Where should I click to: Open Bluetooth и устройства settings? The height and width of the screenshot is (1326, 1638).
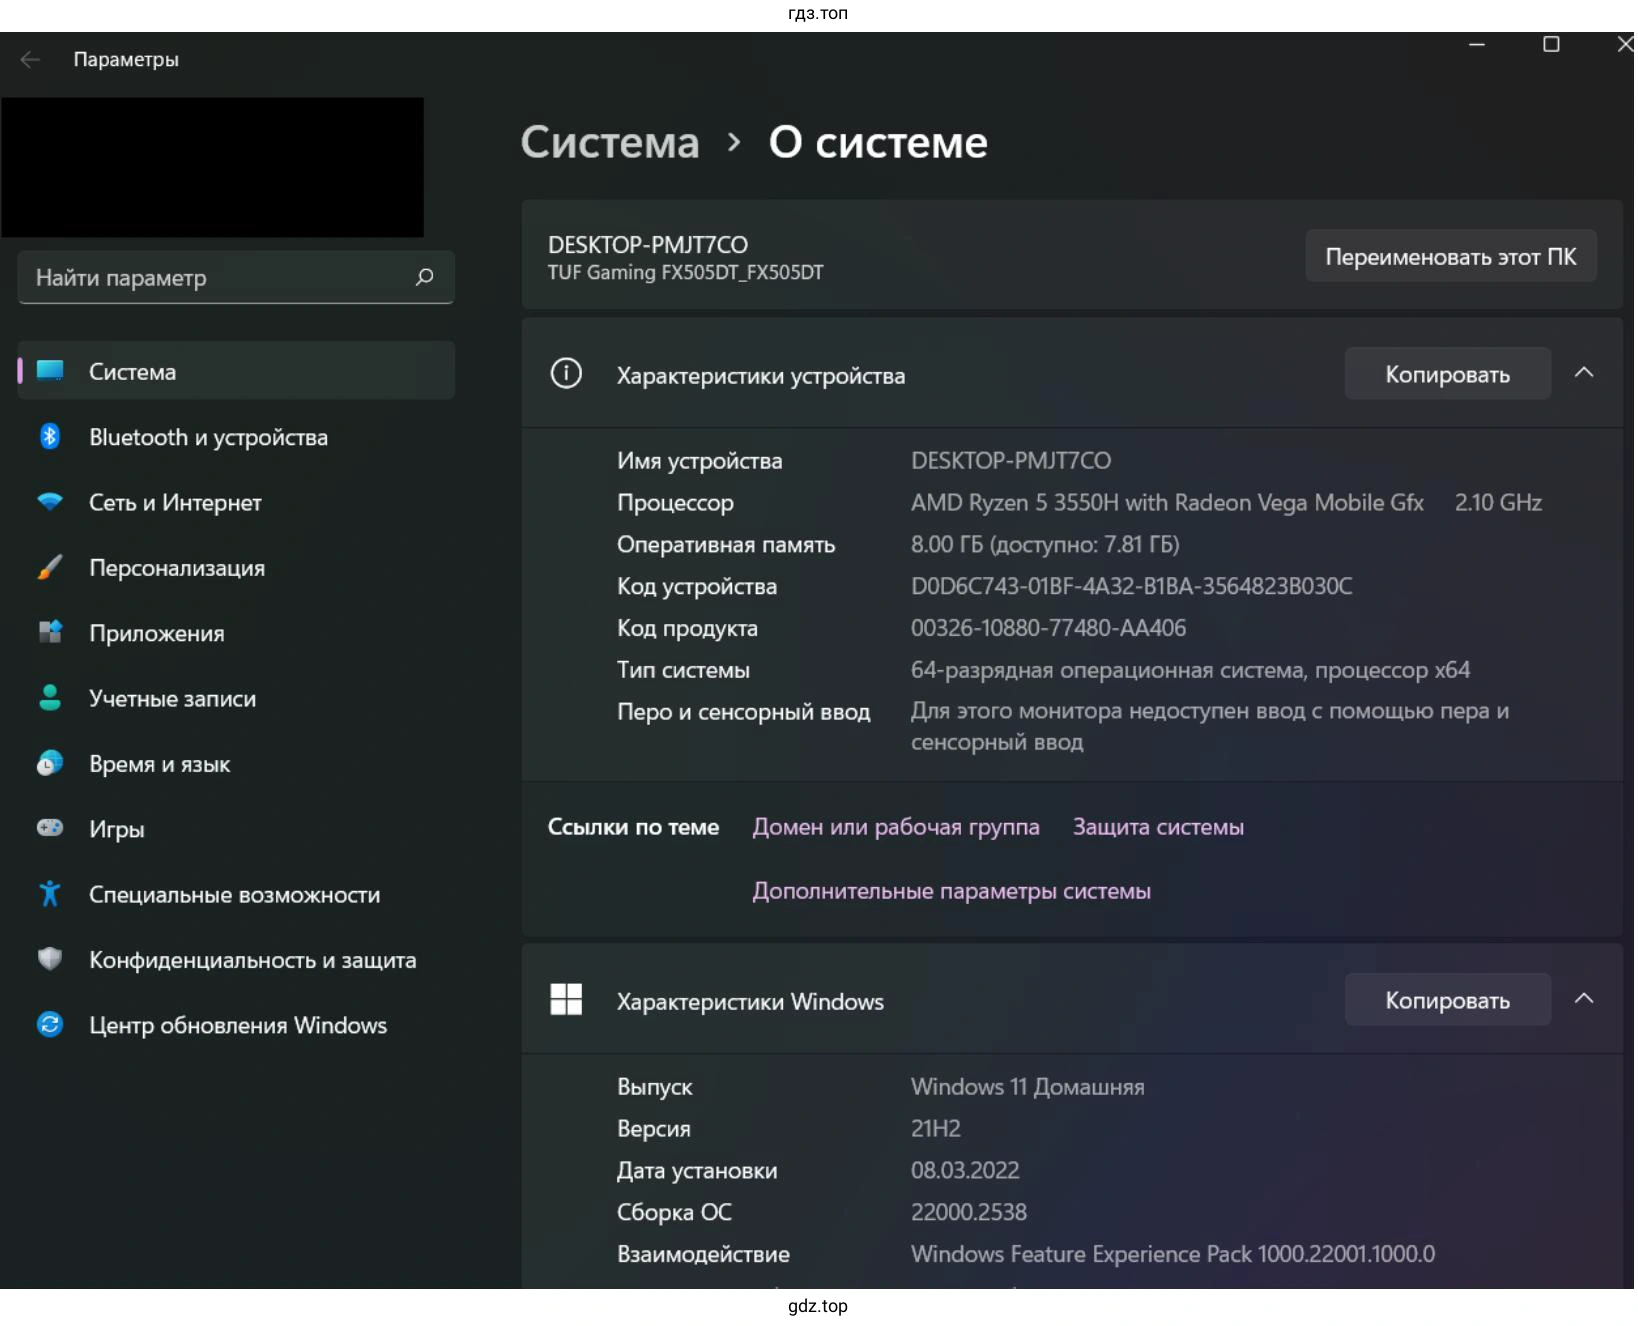click(x=236, y=437)
